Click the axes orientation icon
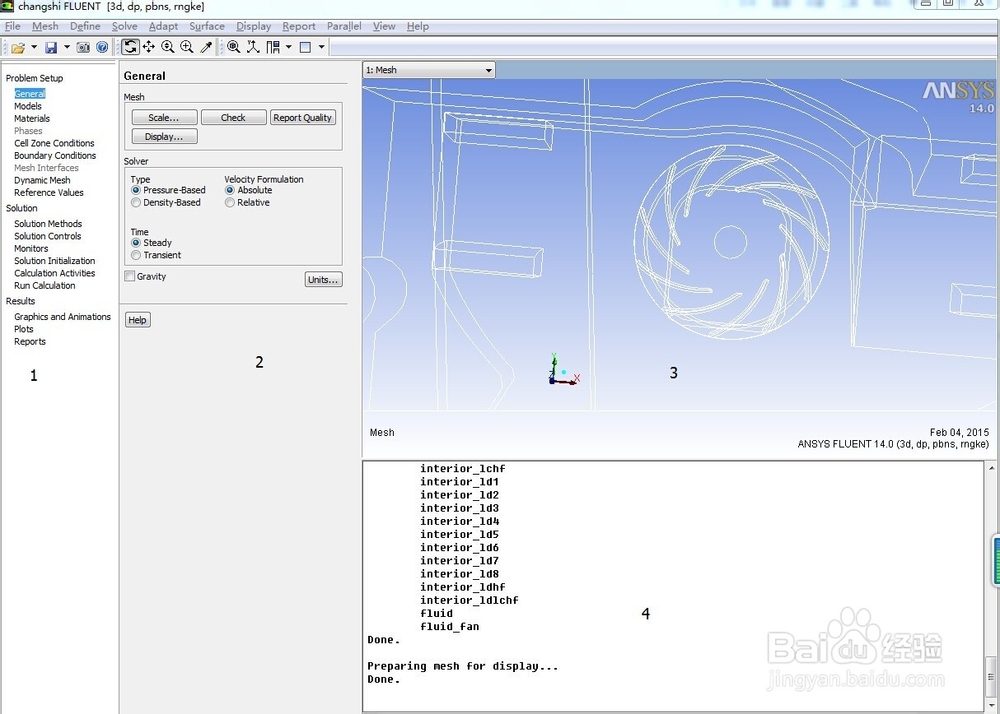1000x714 pixels. [x=253, y=47]
